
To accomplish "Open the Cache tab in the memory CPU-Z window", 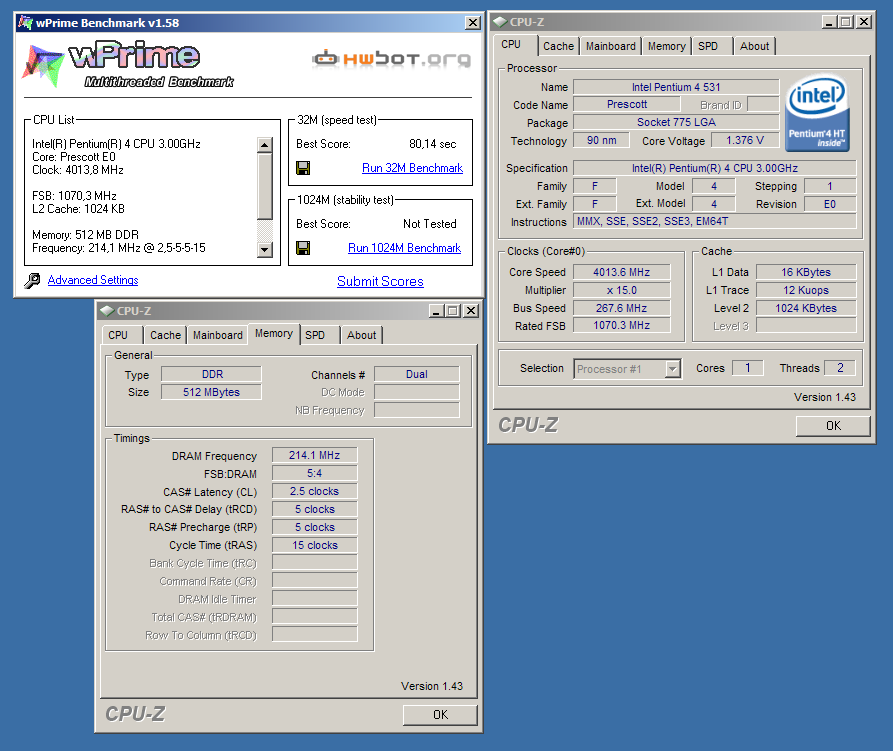I will [x=165, y=335].
